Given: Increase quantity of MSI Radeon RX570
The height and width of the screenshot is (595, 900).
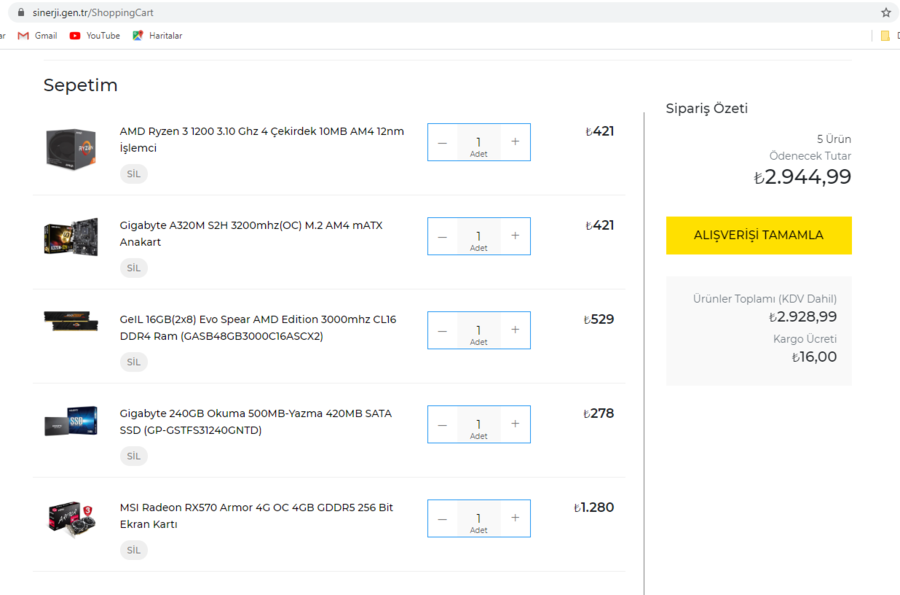Looking at the screenshot, I should [x=515, y=518].
